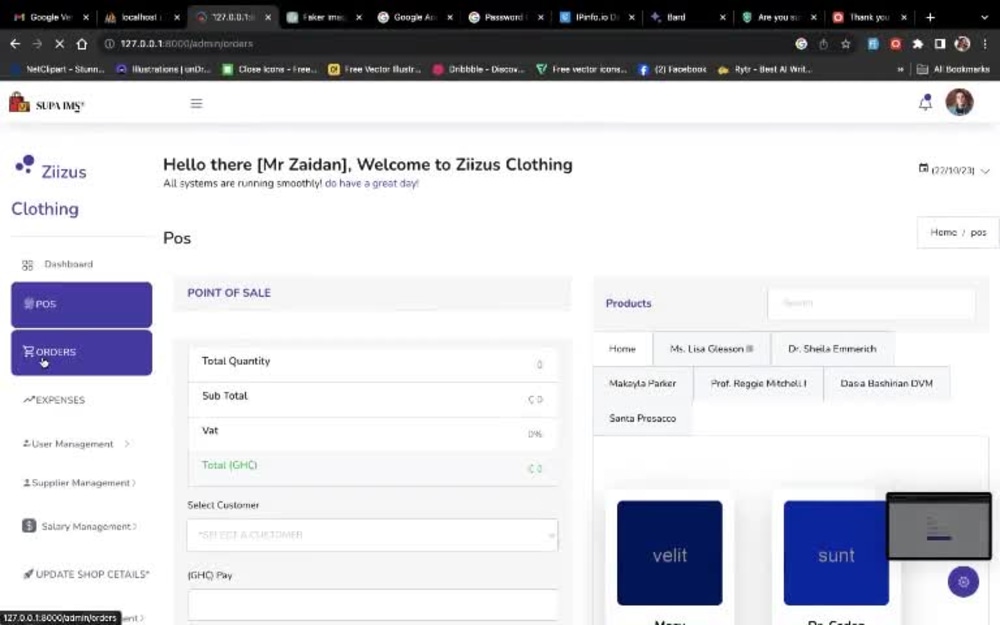Image resolution: width=1000 pixels, height=625 pixels.
Task: Open a new browser tab
Action: (930, 17)
